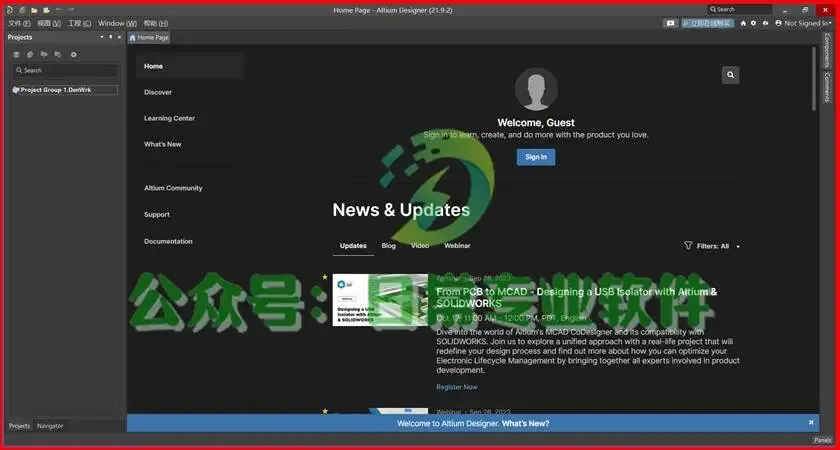Switch to the Navigator panel tab
The width and height of the screenshot is (840, 450).
[50, 426]
